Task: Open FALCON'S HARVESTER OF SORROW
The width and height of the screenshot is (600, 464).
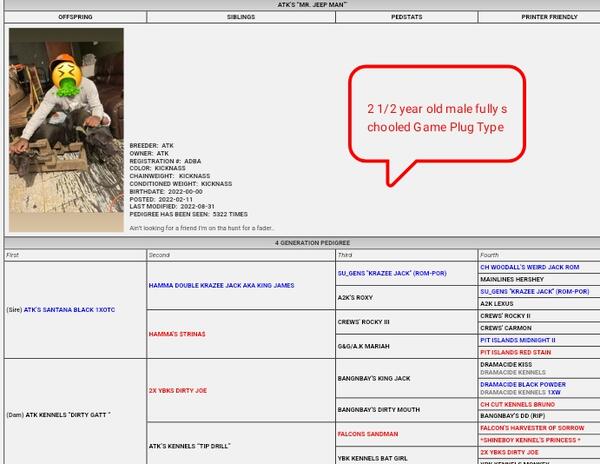Action: point(530,427)
